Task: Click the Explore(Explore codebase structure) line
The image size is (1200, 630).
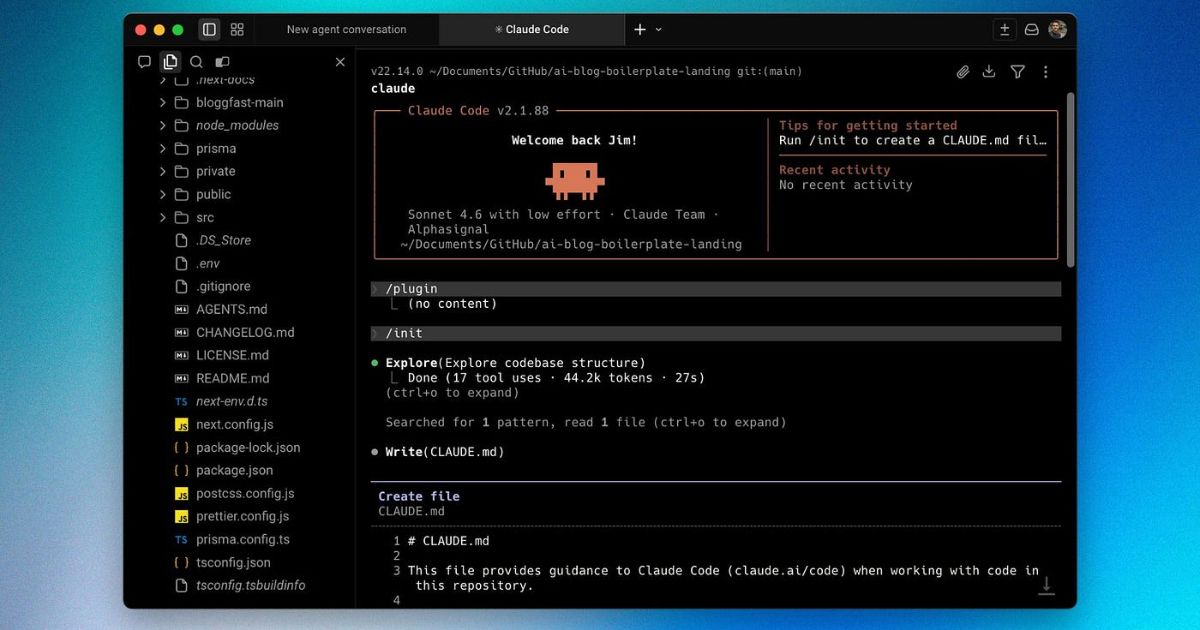Action: click(x=515, y=363)
